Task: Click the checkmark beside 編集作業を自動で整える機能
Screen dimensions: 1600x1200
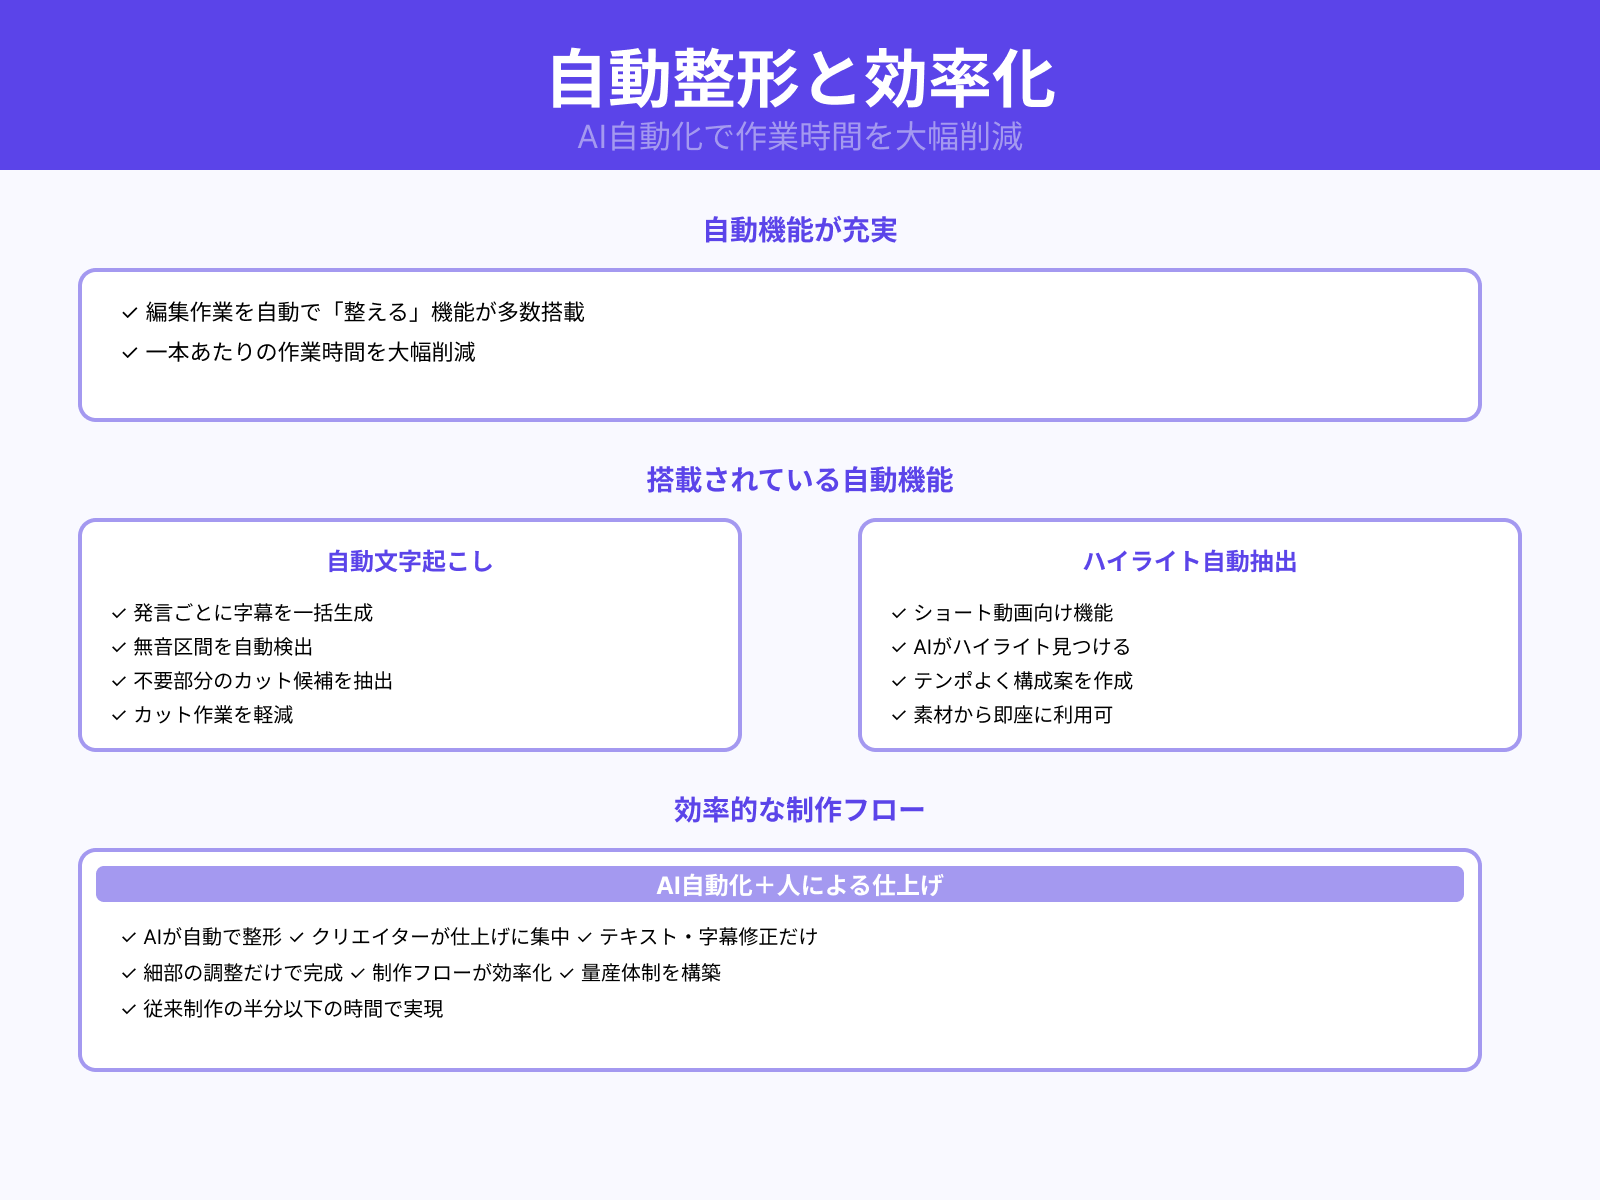Action: click(127, 312)
